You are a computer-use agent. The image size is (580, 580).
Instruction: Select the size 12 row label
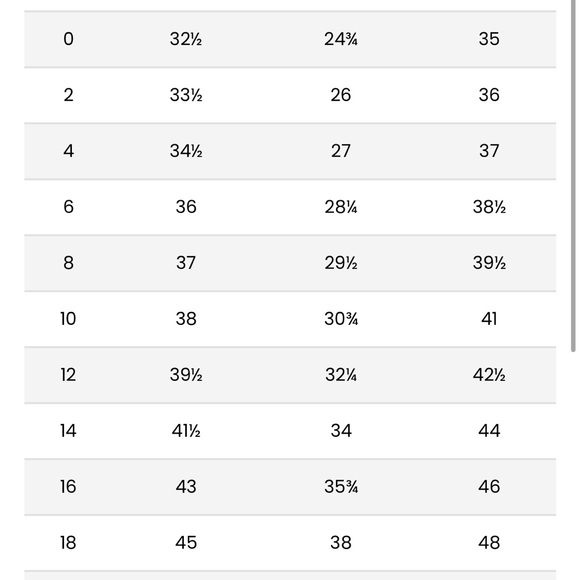coord(68,375)
